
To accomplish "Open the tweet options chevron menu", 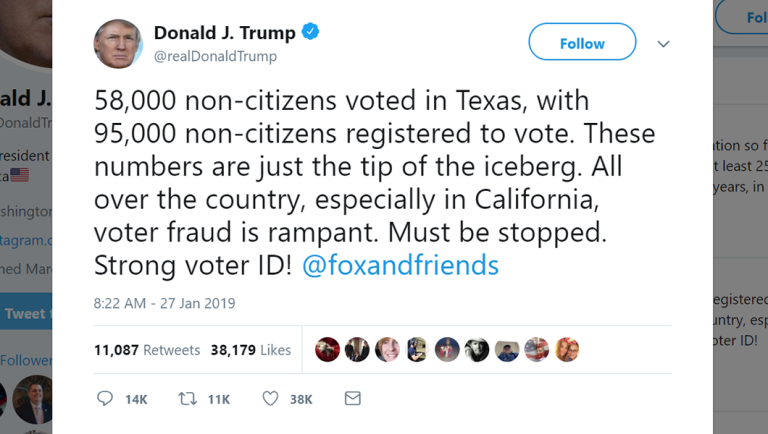I will pyautogui.click(x=663, y=44).
